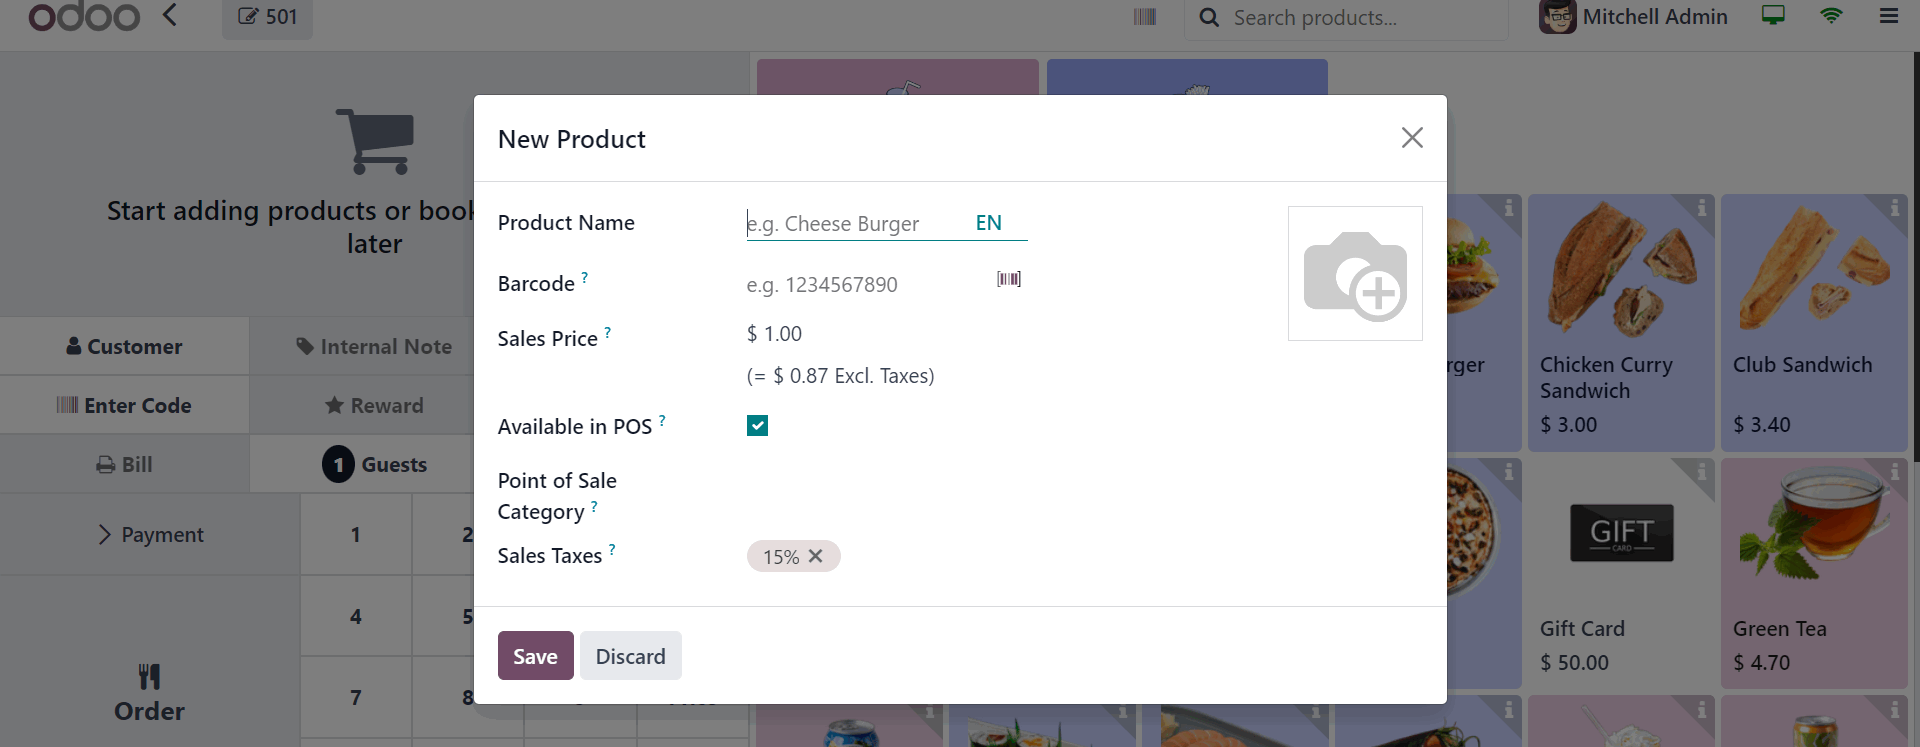Image resolution: width=1920 pixels, height=747 pixels.
Task: Save the new product
Action: (535, 656)
